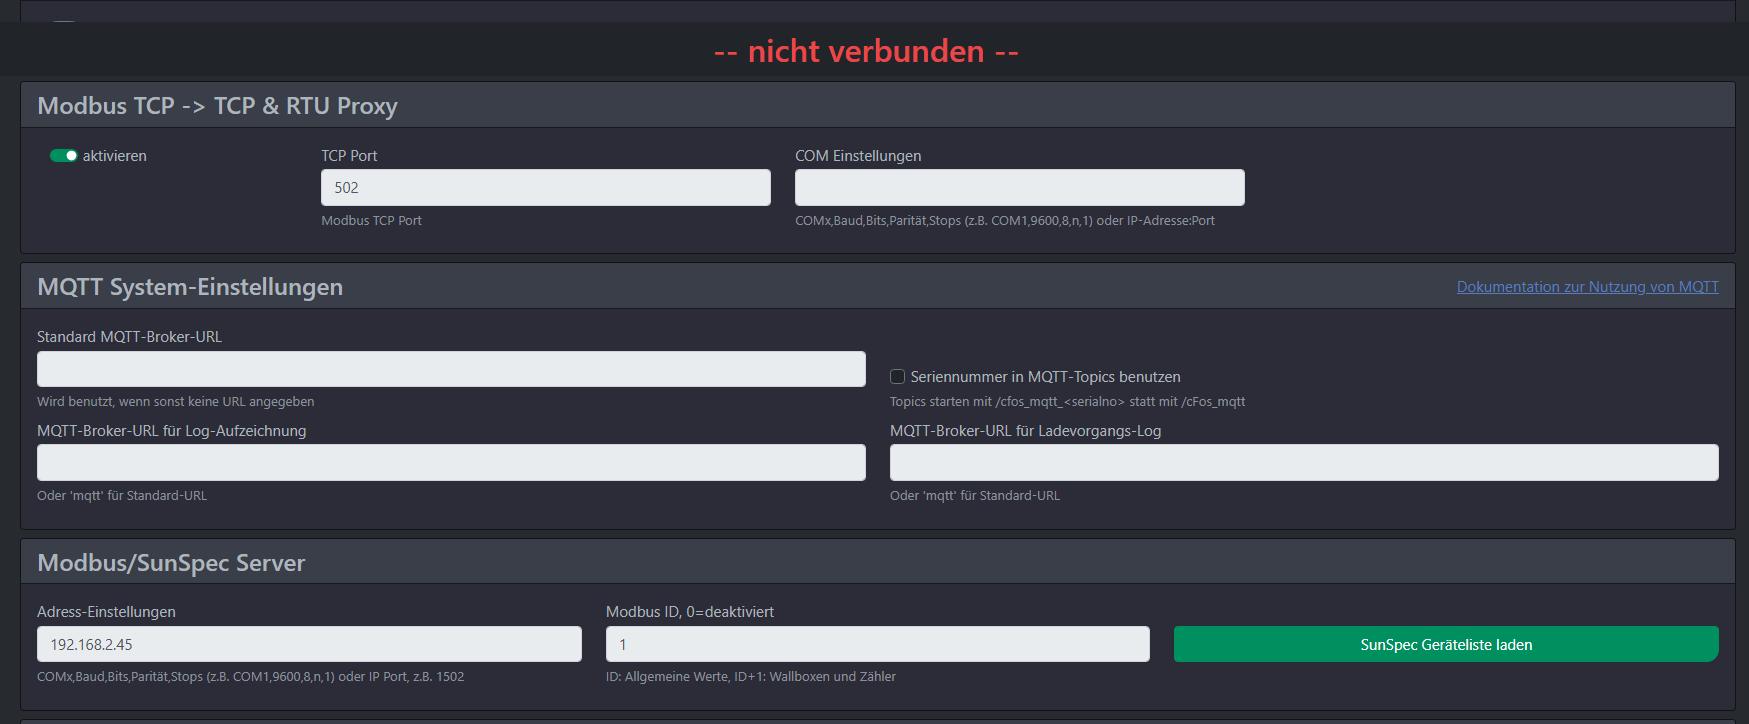Click the MQTT-Broker-URL für Ladevorgangs-Log field
This screenshot has width=1749, height=724.
pos(1303,463)
